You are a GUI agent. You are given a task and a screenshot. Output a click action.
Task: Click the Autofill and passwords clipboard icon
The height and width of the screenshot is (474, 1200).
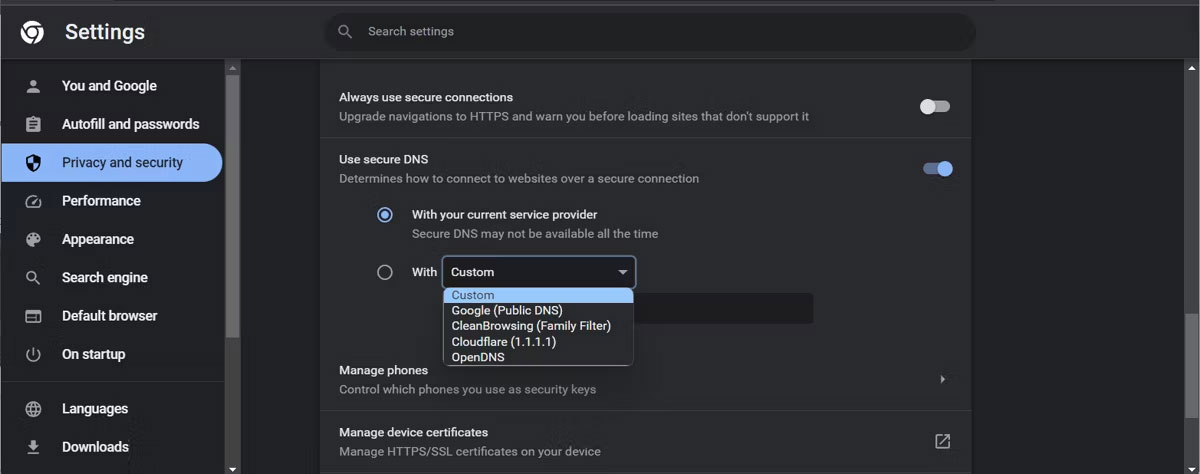pos(33,124)
